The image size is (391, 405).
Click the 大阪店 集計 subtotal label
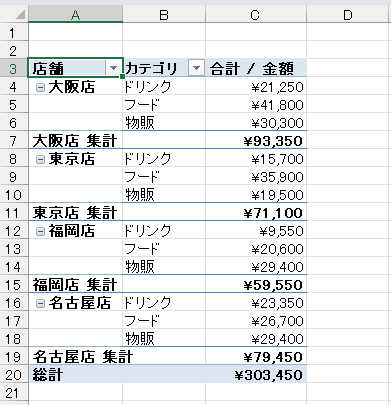[75, 141]
